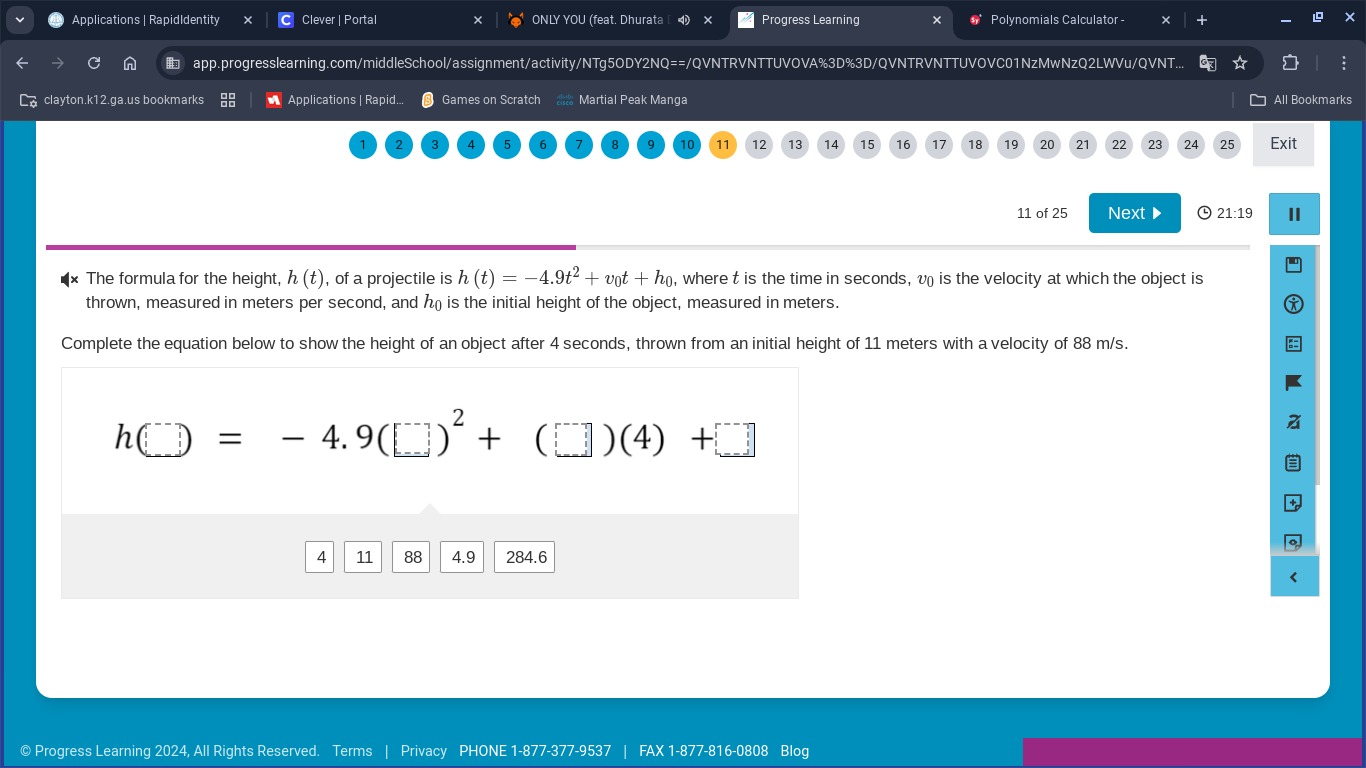The image size is (1366, 768).
Task: Open the Chrome three-dot menu
Action: point(1344,63)
